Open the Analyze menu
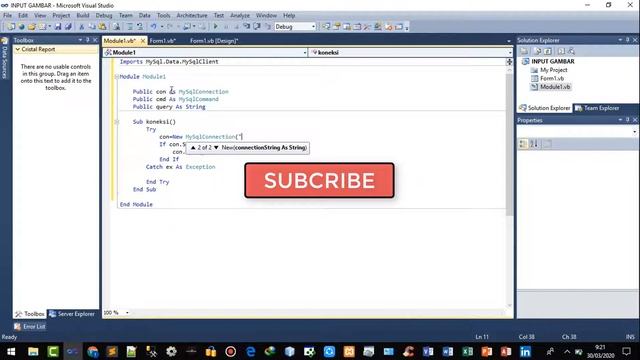 pyautogui.click(x=240, y=16)
